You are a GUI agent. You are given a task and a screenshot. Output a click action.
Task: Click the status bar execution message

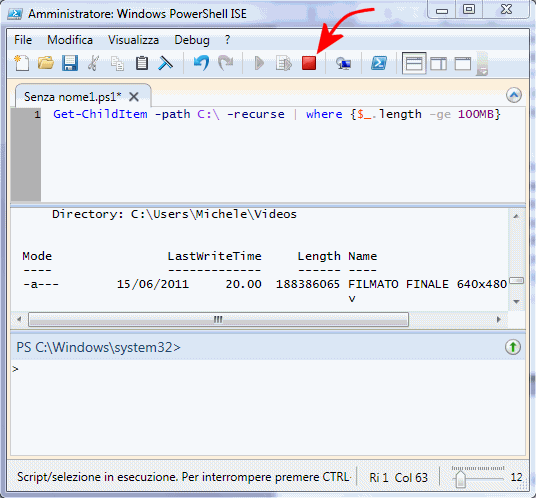point(184,477)
